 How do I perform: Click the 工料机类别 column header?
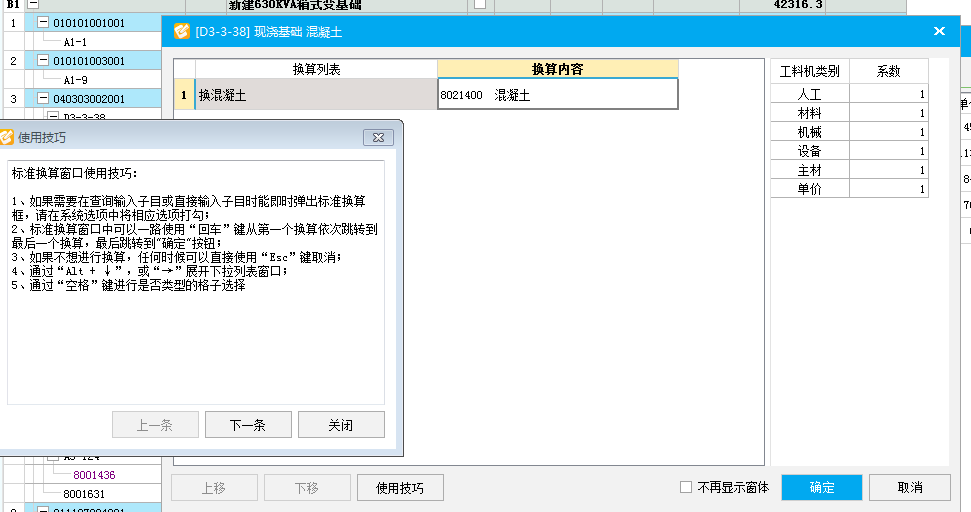pos(809,71)
